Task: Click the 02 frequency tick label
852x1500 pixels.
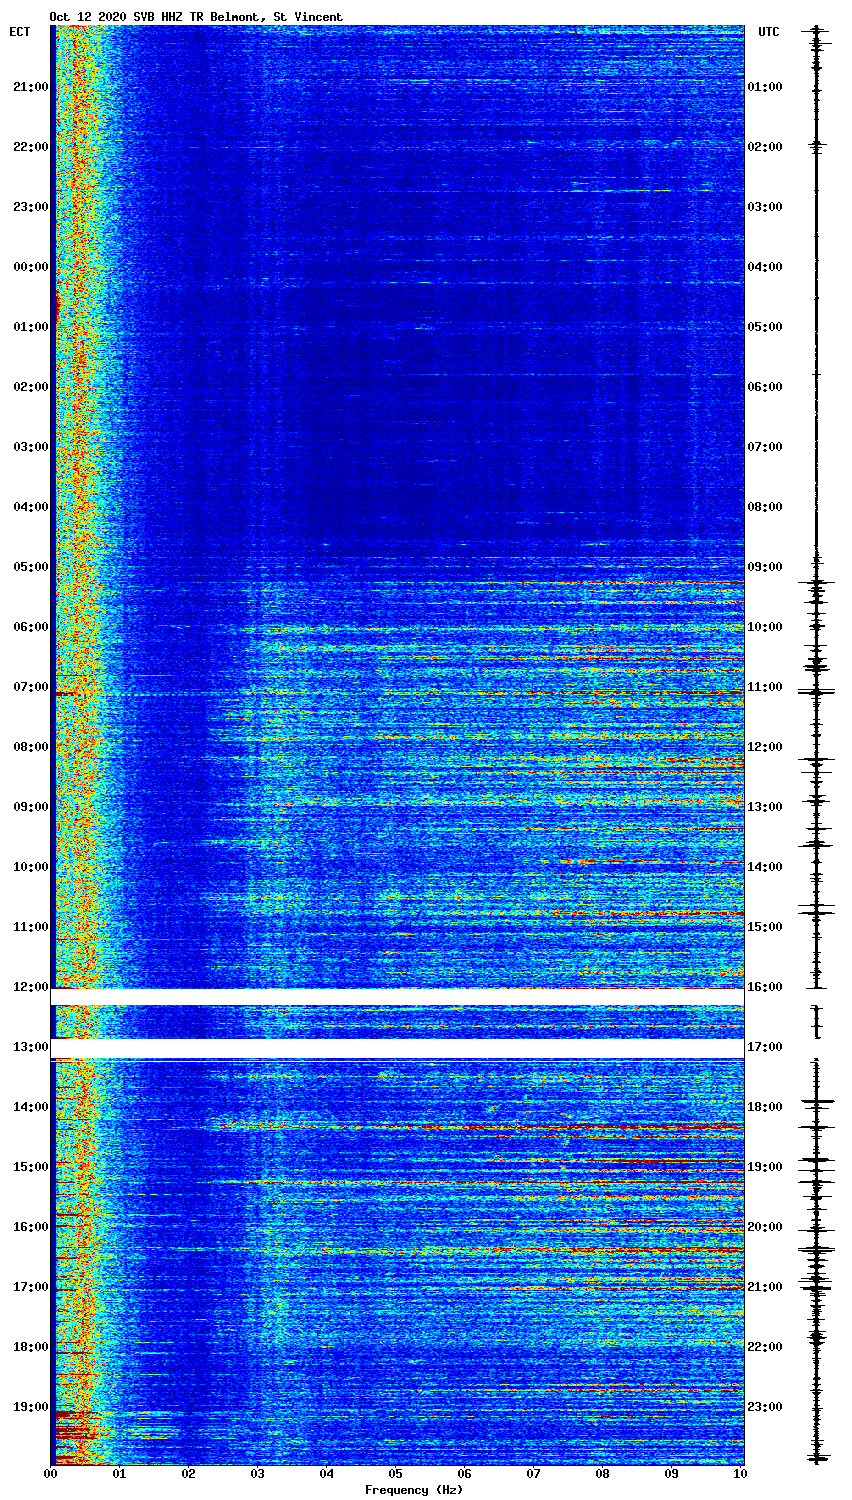Action: click(x=188, y=1474)
